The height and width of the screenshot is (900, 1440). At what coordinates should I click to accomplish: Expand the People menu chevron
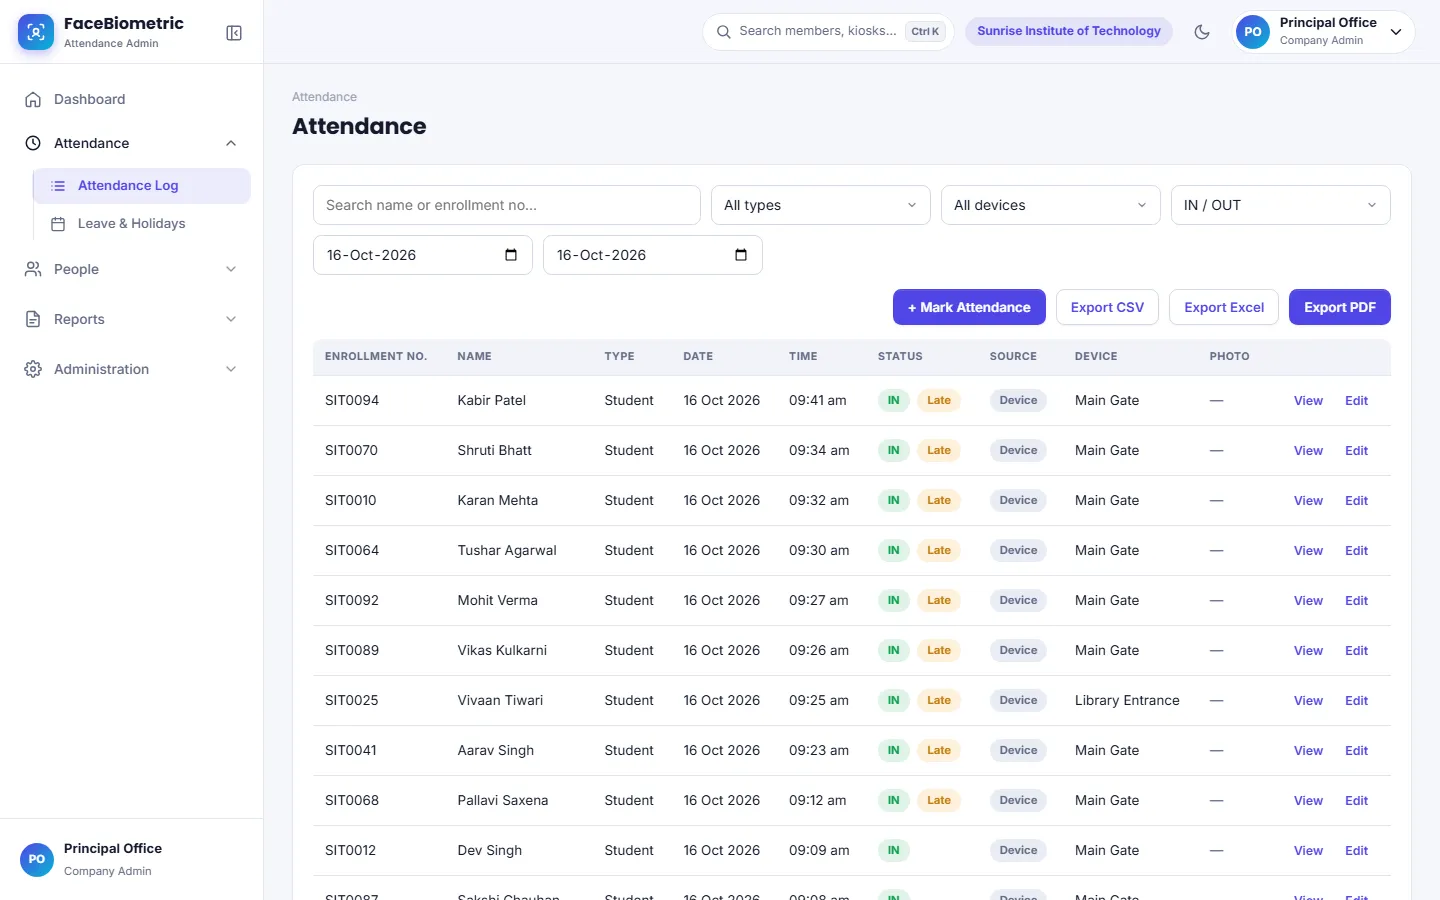pyautogui.click(x=231, y=269)
